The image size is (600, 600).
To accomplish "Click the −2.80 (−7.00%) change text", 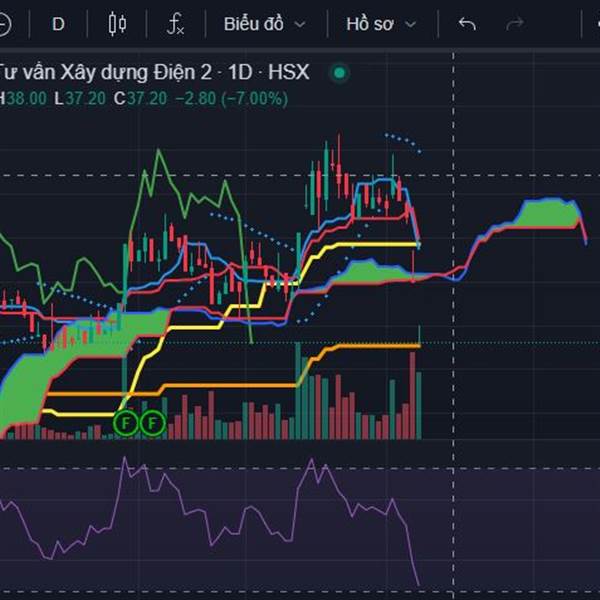I will click(x=232, y=99).
